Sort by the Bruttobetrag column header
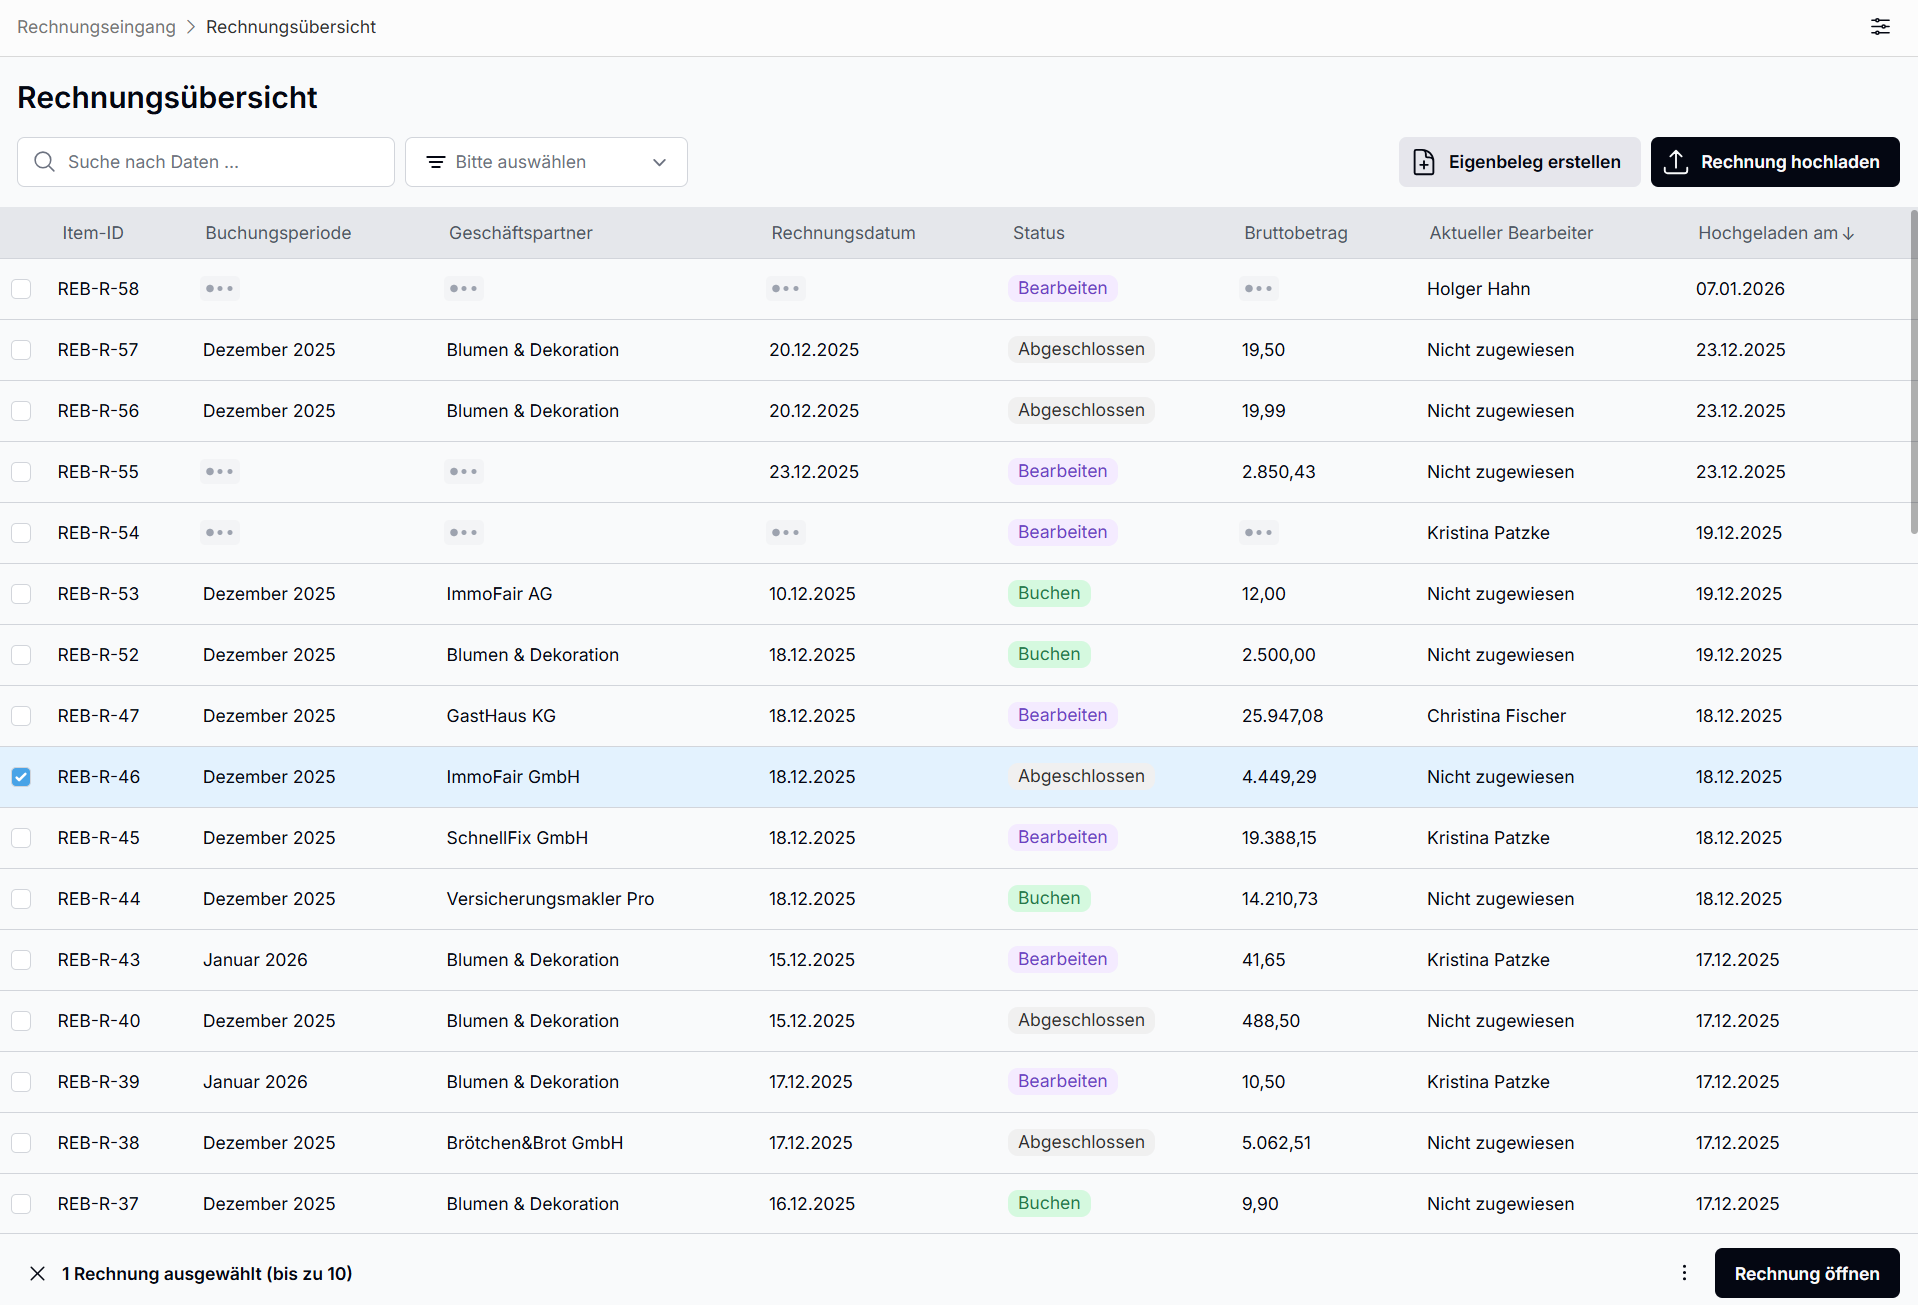 click(x=1295, y=233)
